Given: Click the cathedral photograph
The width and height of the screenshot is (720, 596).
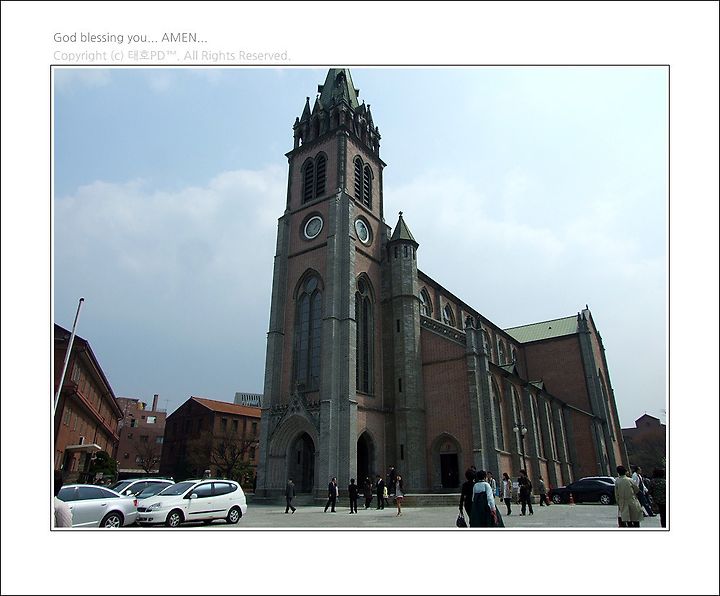Looking at the screenshot, I should pyautogui.click(x=360, y=298).
